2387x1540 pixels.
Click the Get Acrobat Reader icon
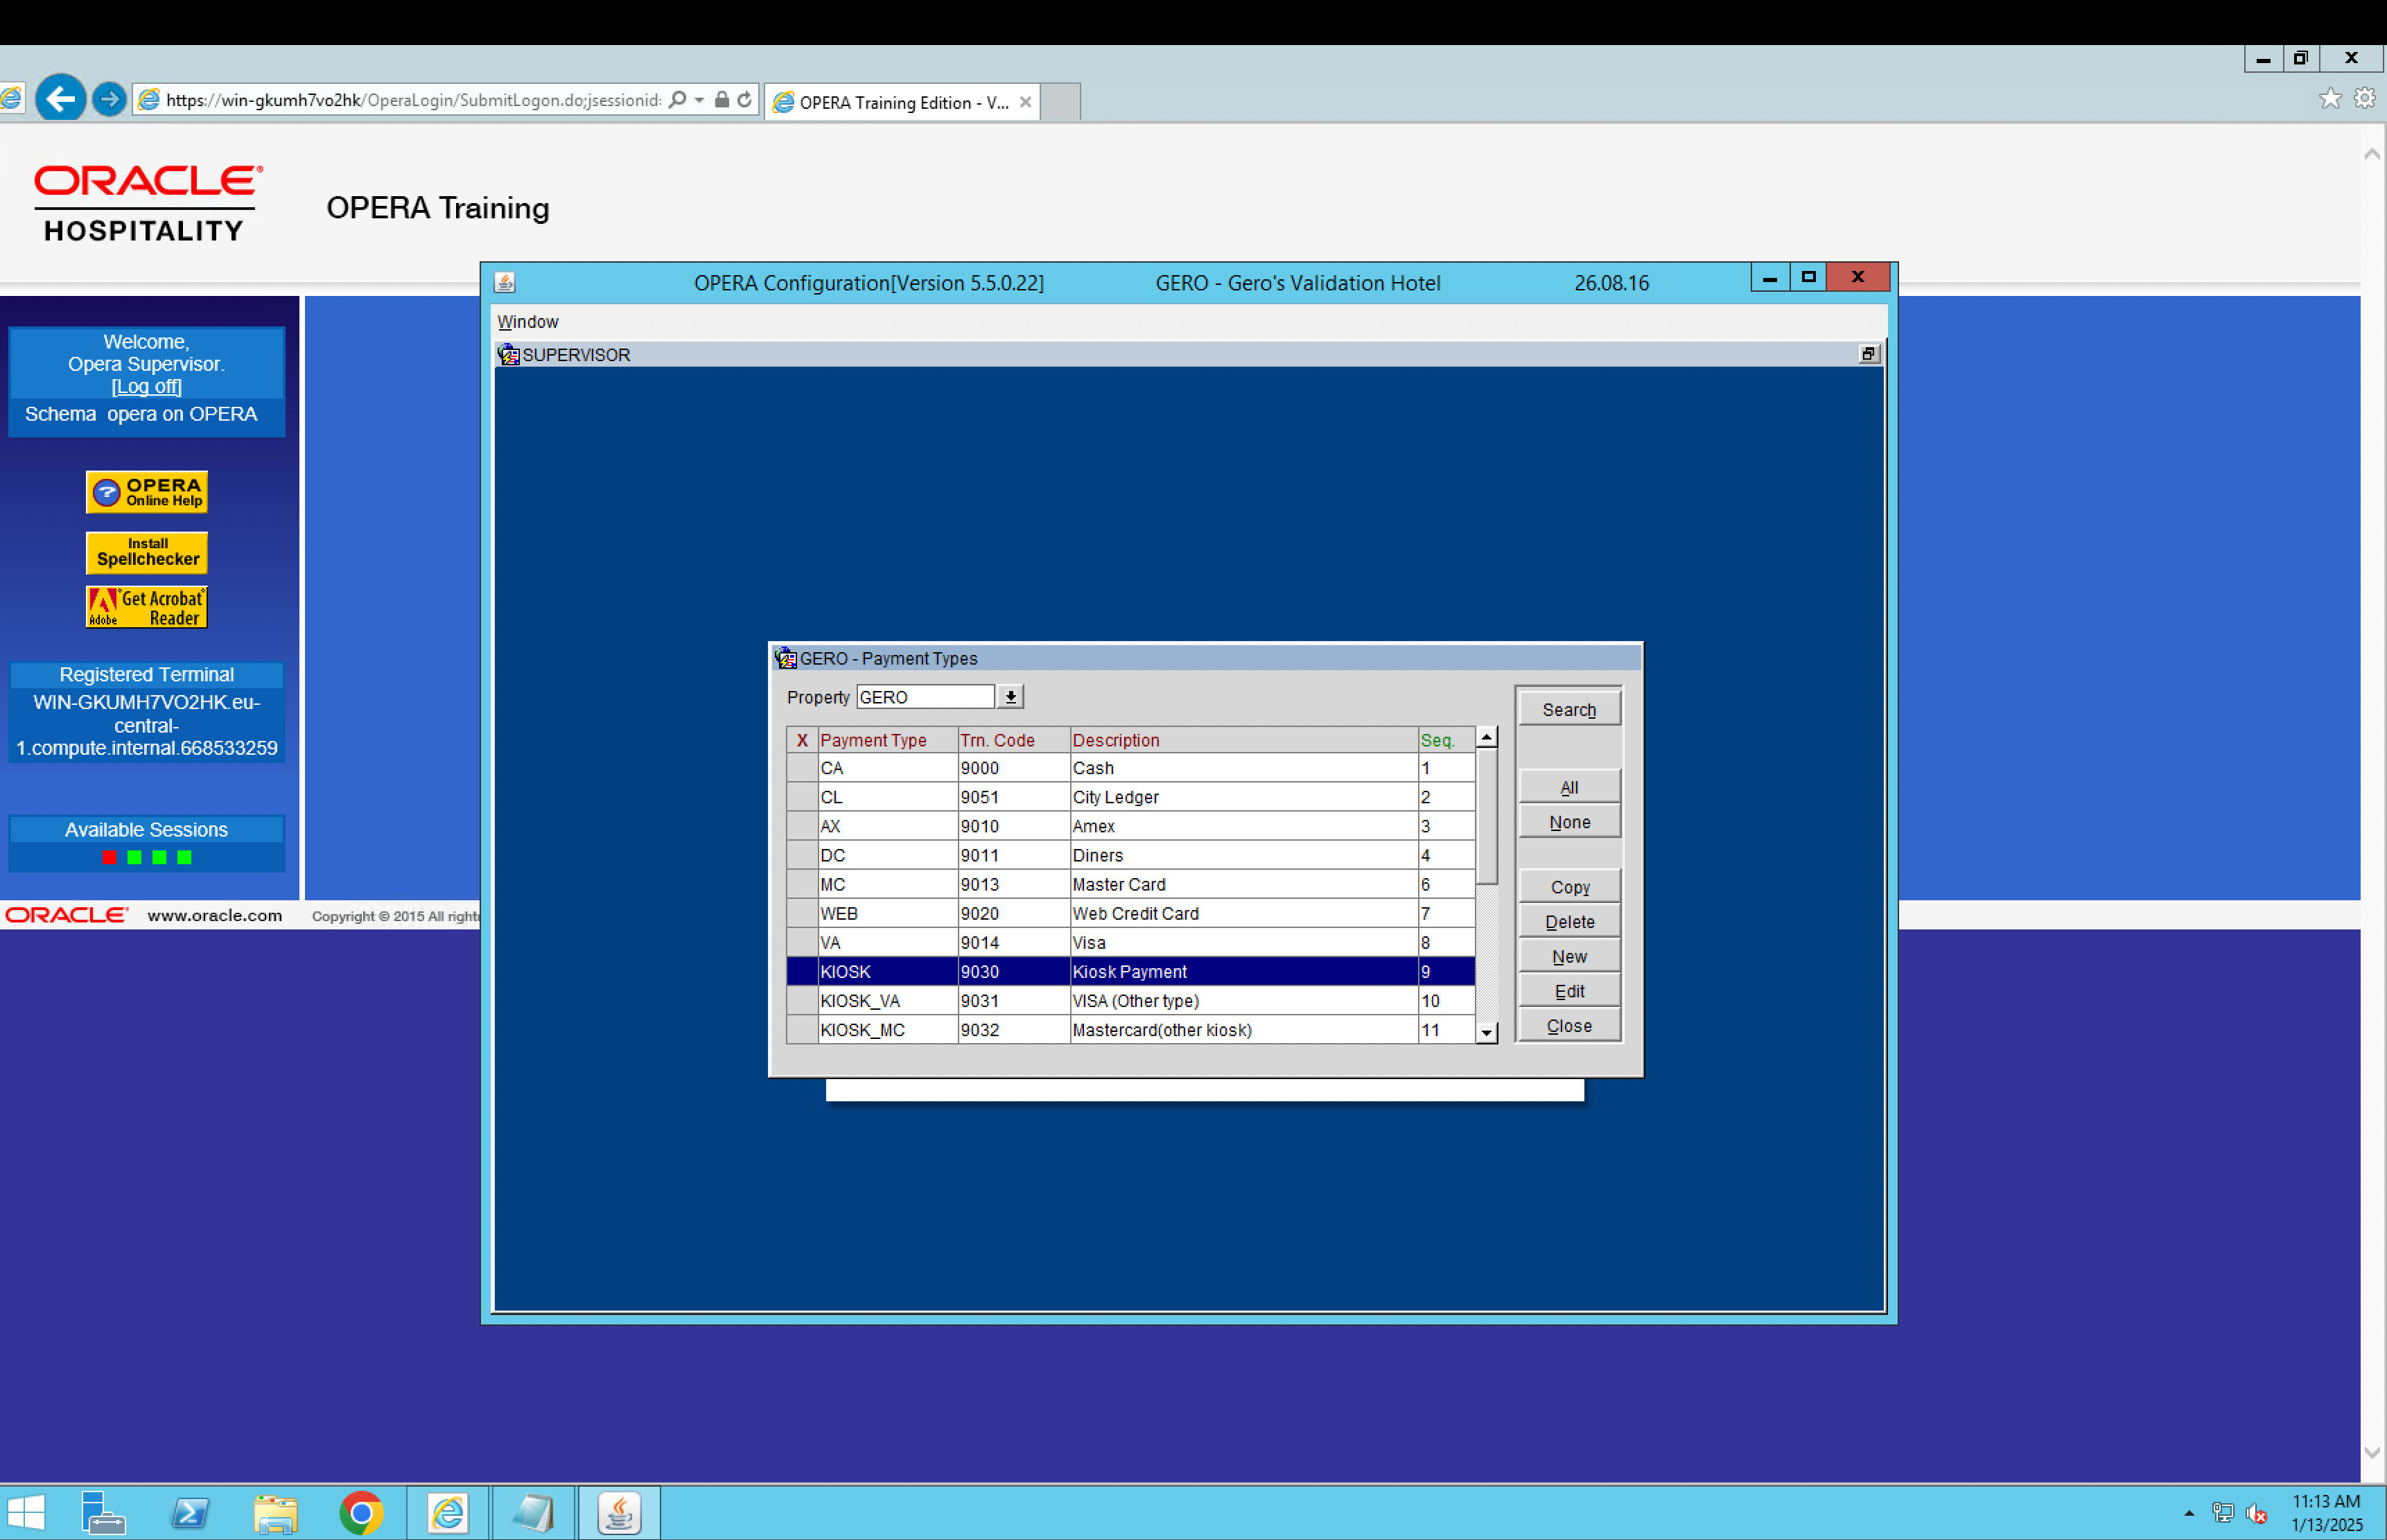coord(146,606)
